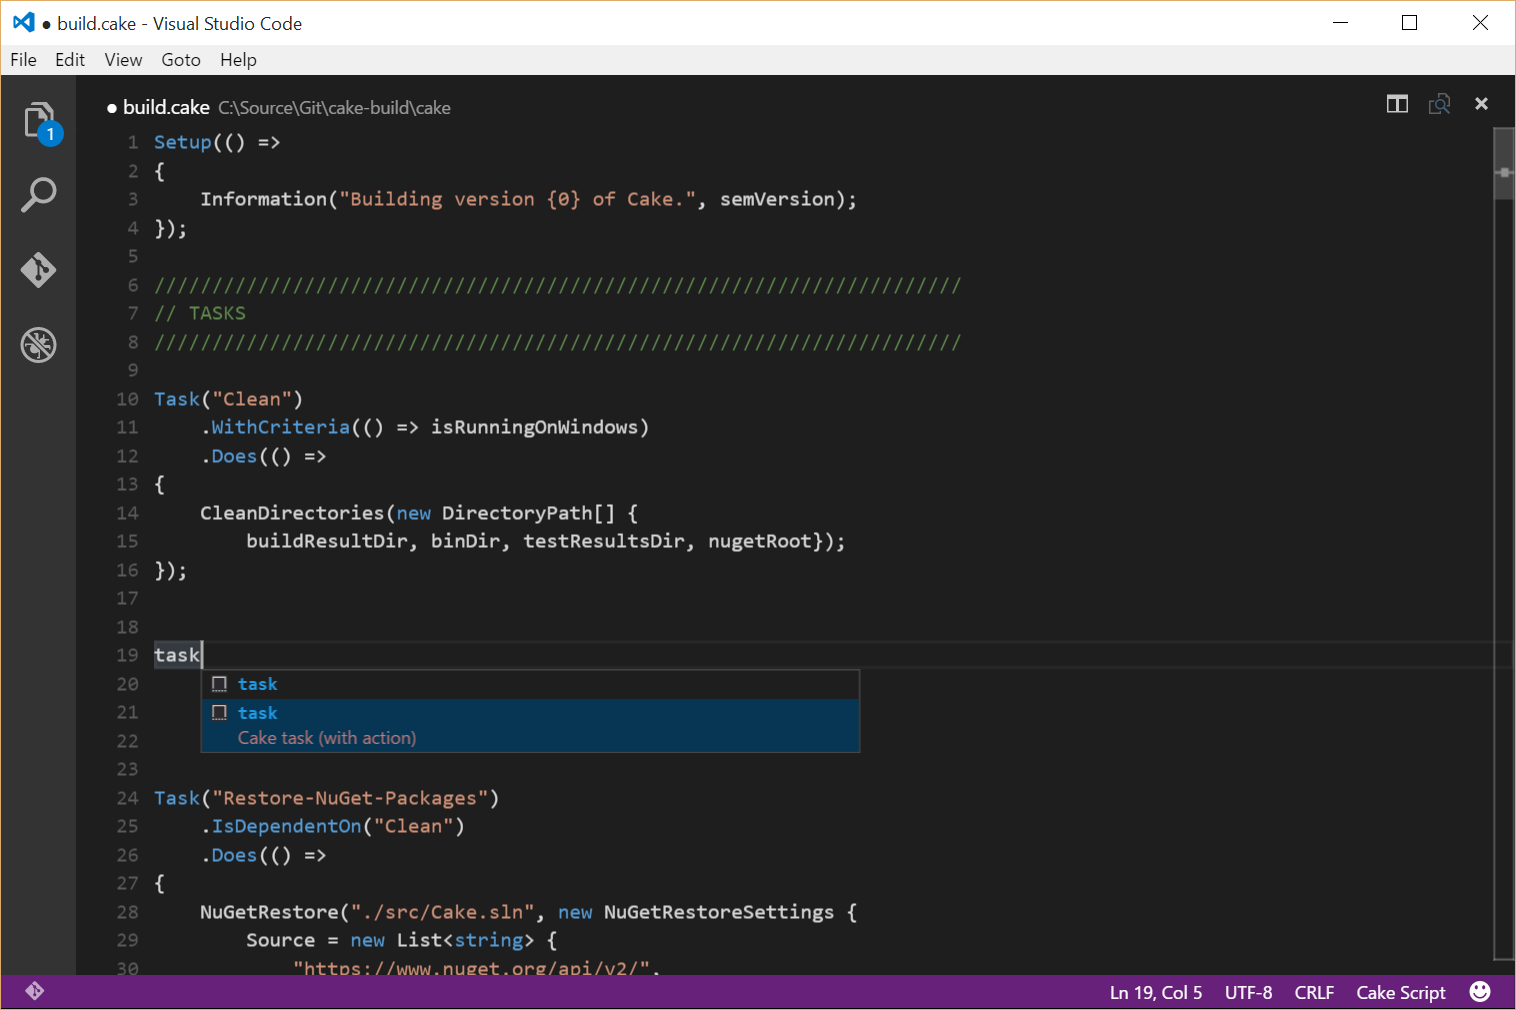Change the CRLF line ending setting
The width and height of the screenshot is (1516, 1010).
(x=1314, y=992)
